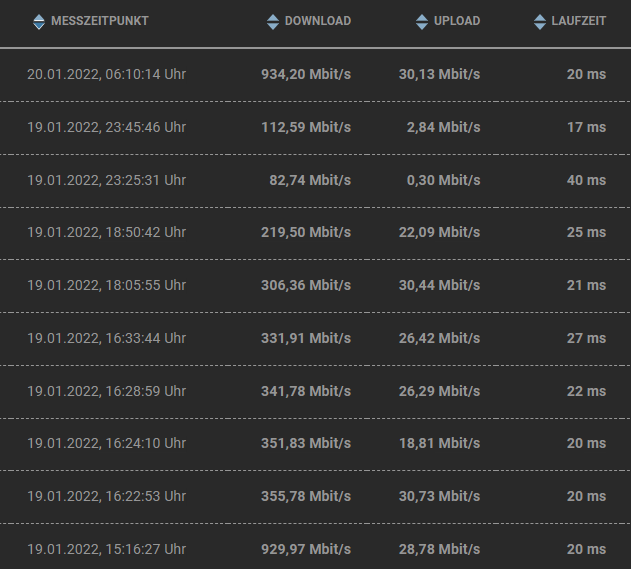Sort by Upload column header text
Viewport: 631px width, 569px height.
pyautogui.click(x=458, y=21)
